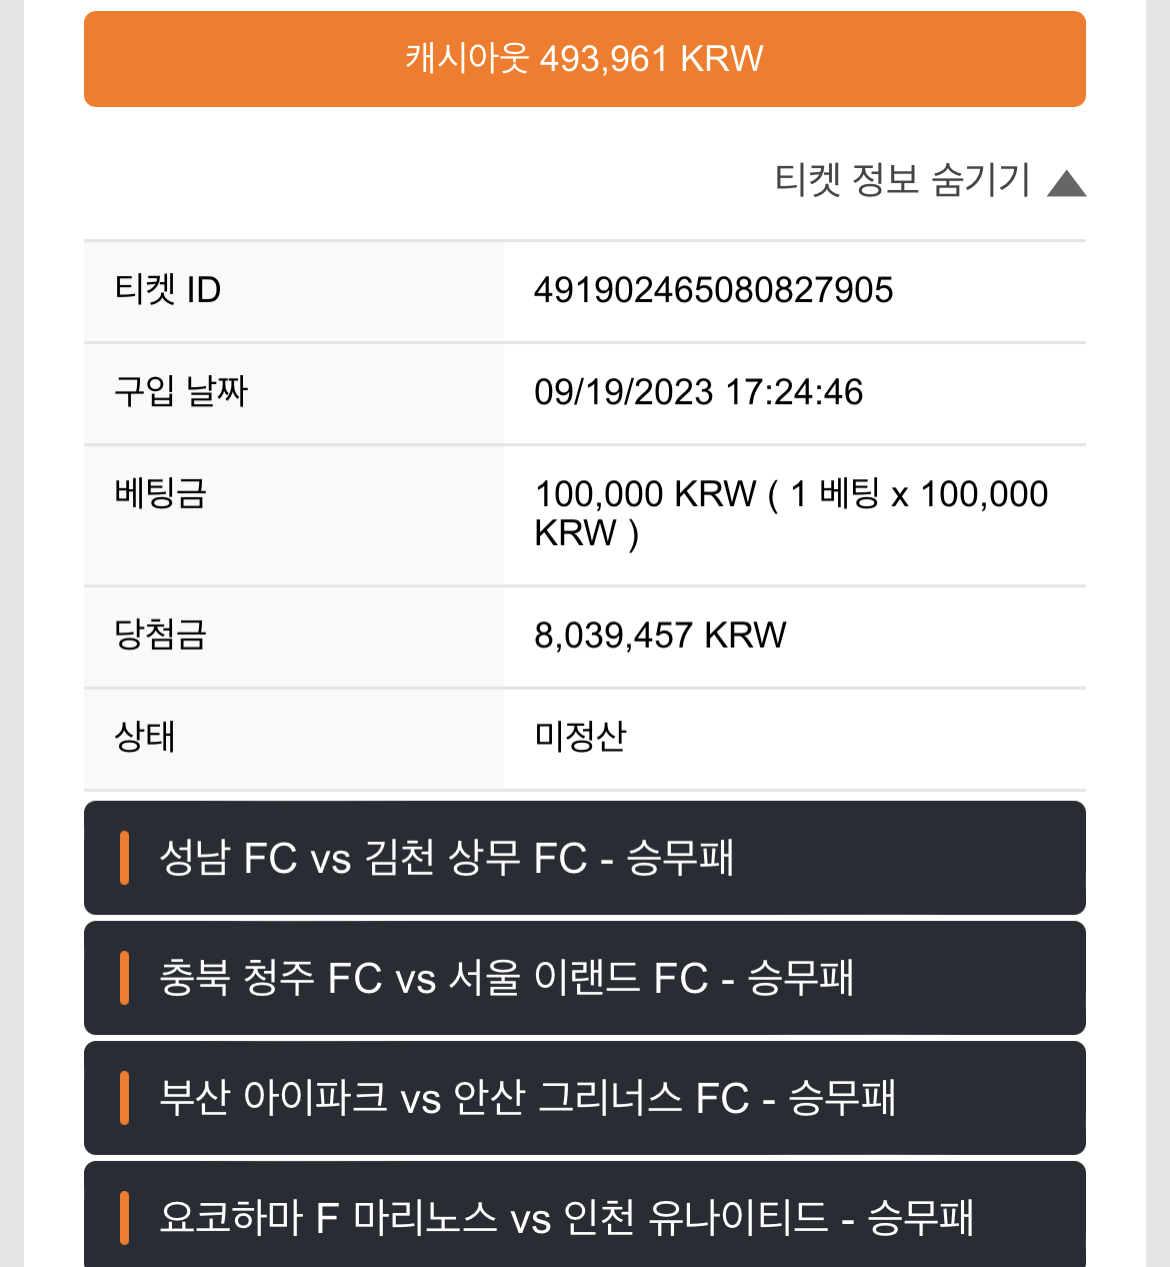1170x1267 pixels.
Task: Click the orange marker on 부산 아이파크 row
Action: 124,1098
